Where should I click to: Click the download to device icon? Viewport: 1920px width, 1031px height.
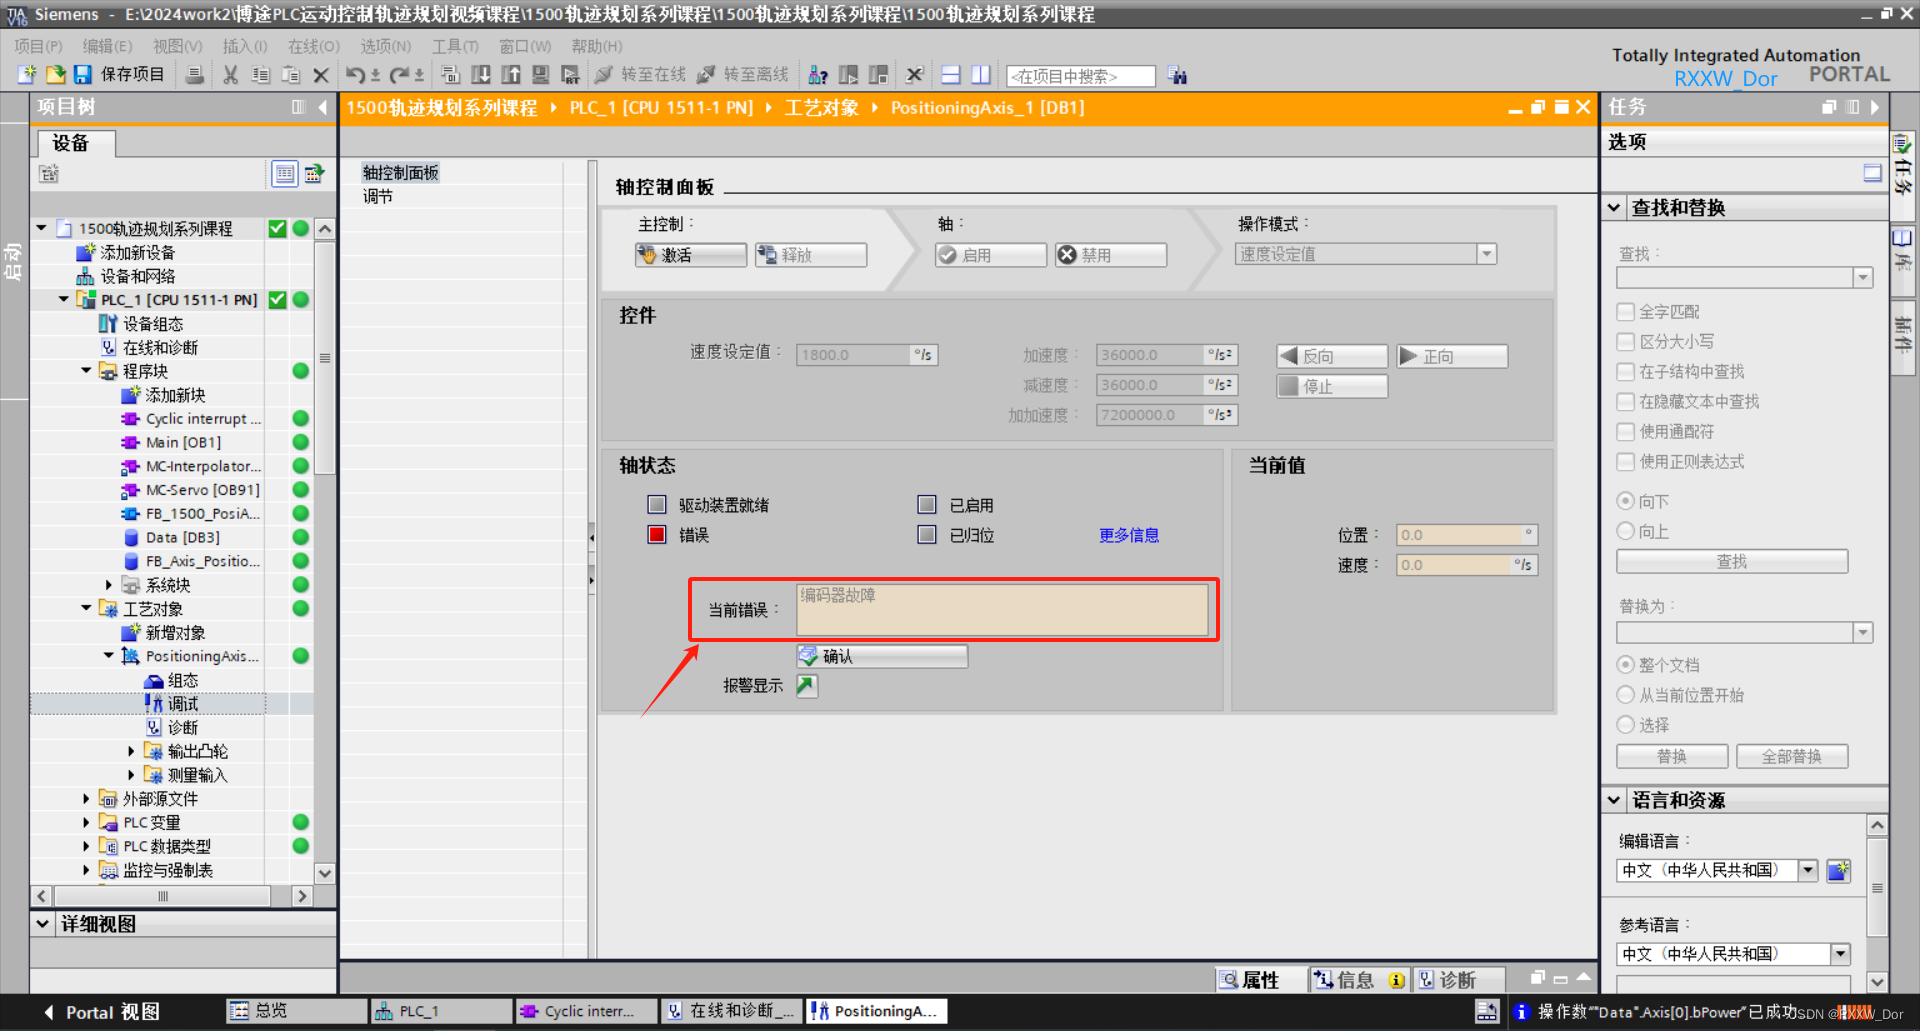[x=481, y=75]
